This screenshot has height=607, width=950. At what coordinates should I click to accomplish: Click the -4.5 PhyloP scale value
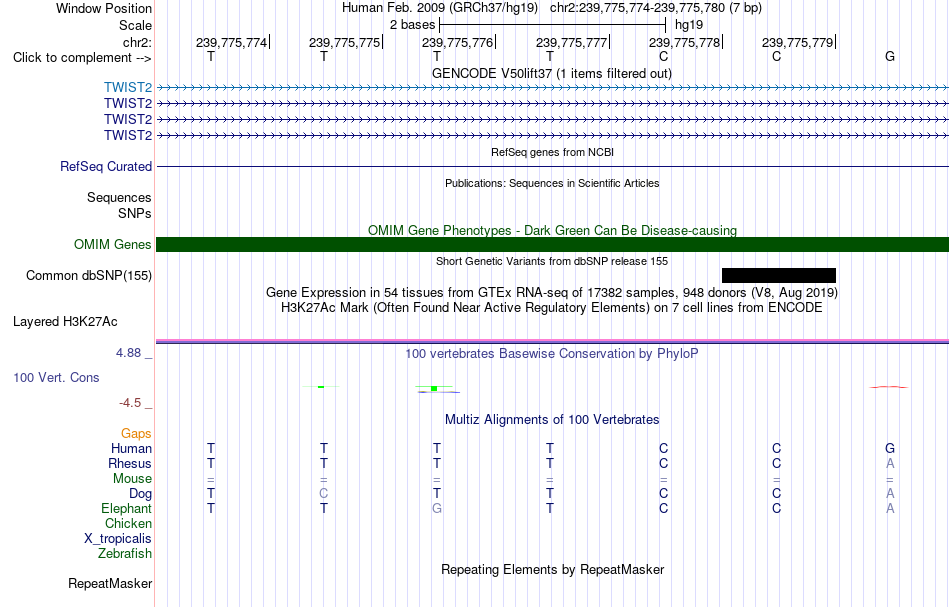click(130, 403)
